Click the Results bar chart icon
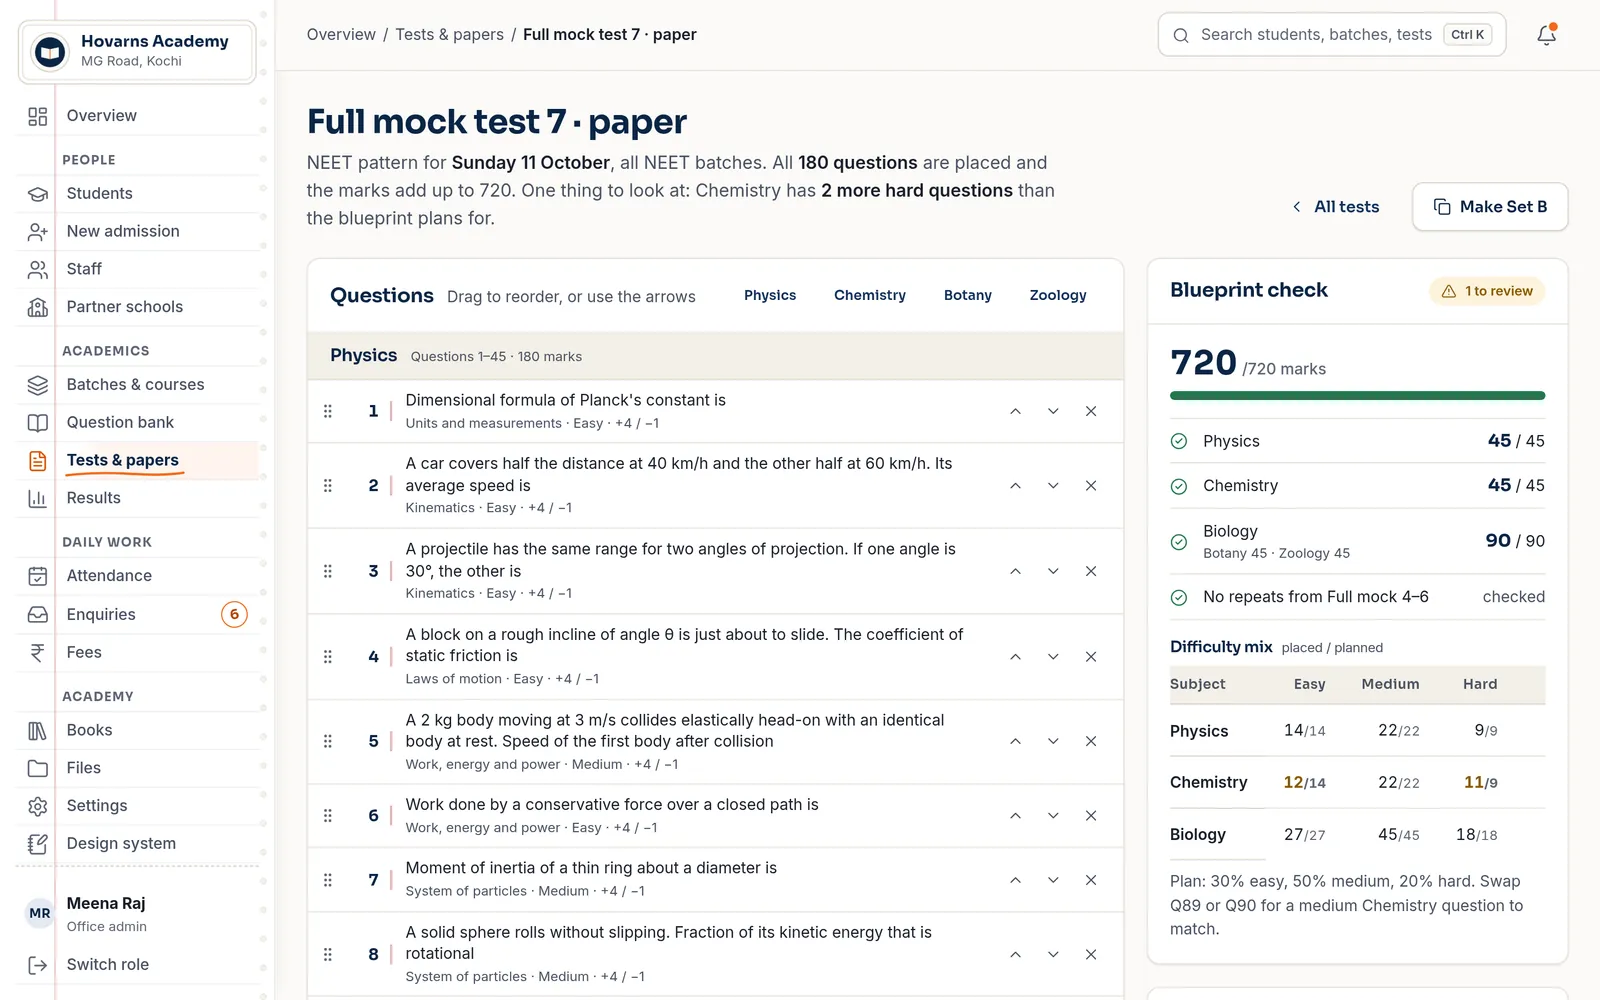The width and height of the screenshot is (1600, 1000). [x=38, y=498]
